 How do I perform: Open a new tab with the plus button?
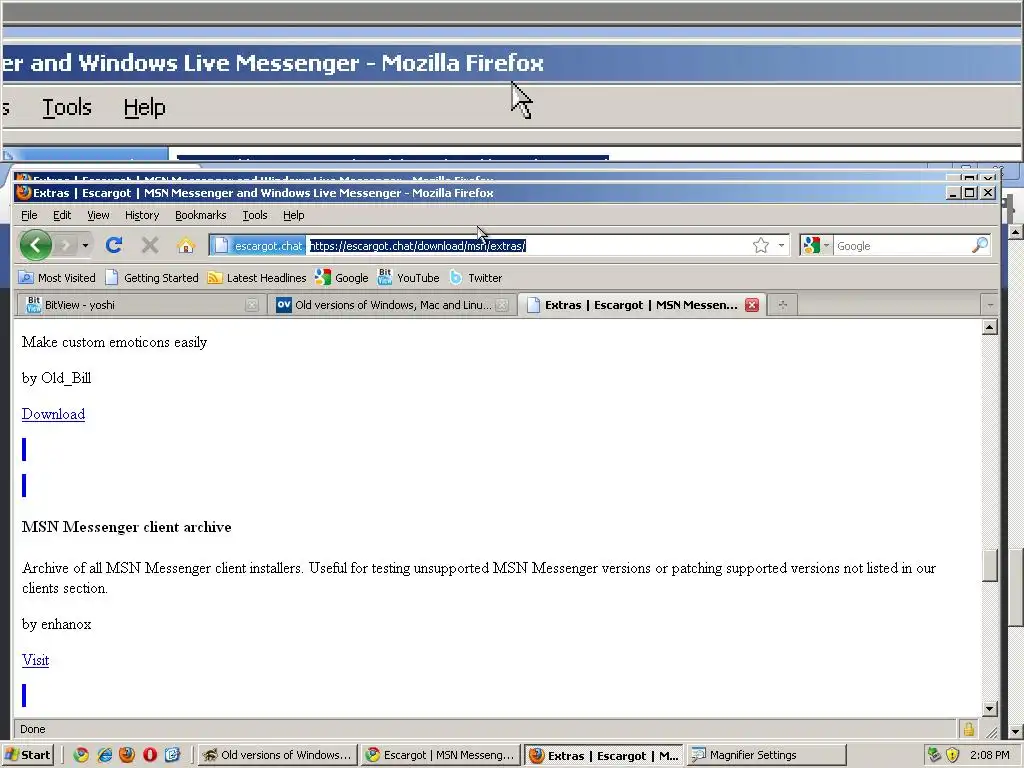[x=782, y=305]
